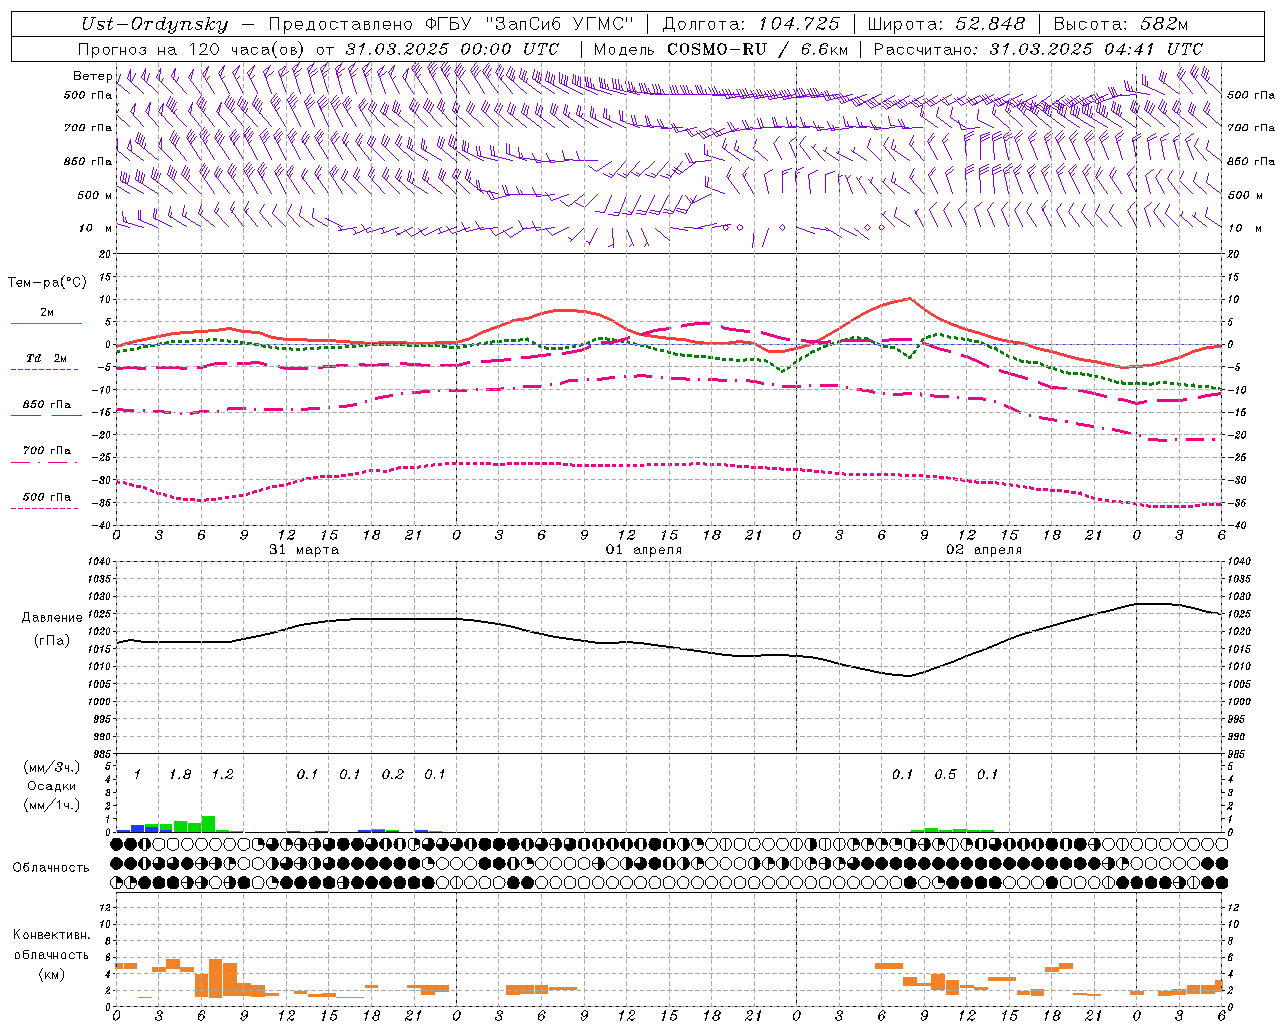Click the 3-hour precipitation value 0.5

pyautogui.click(x=945, y=775)
